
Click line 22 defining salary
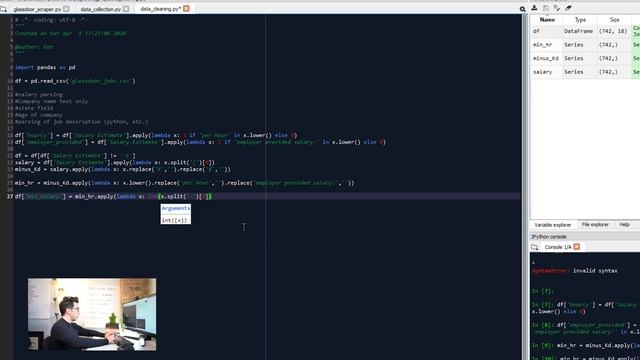115,162
